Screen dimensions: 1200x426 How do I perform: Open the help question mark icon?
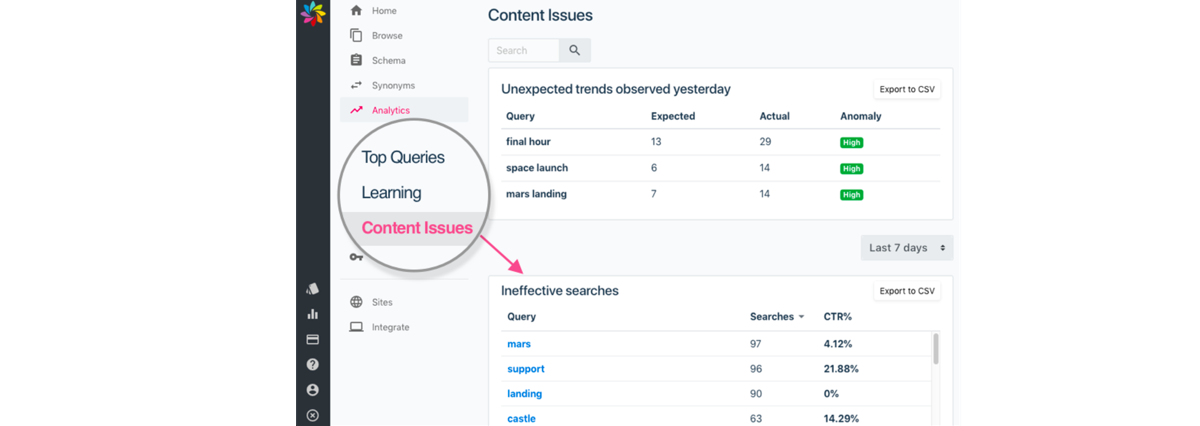click(x=313, y=365)
